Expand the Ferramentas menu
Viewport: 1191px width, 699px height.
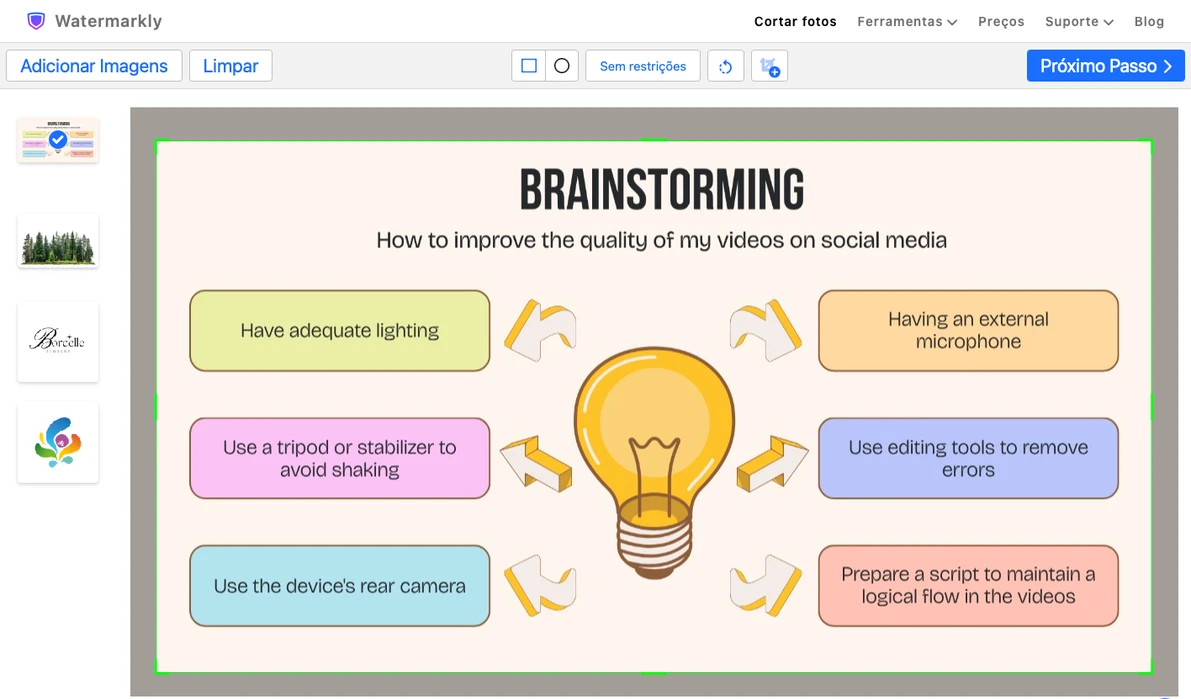coord(907,21)
